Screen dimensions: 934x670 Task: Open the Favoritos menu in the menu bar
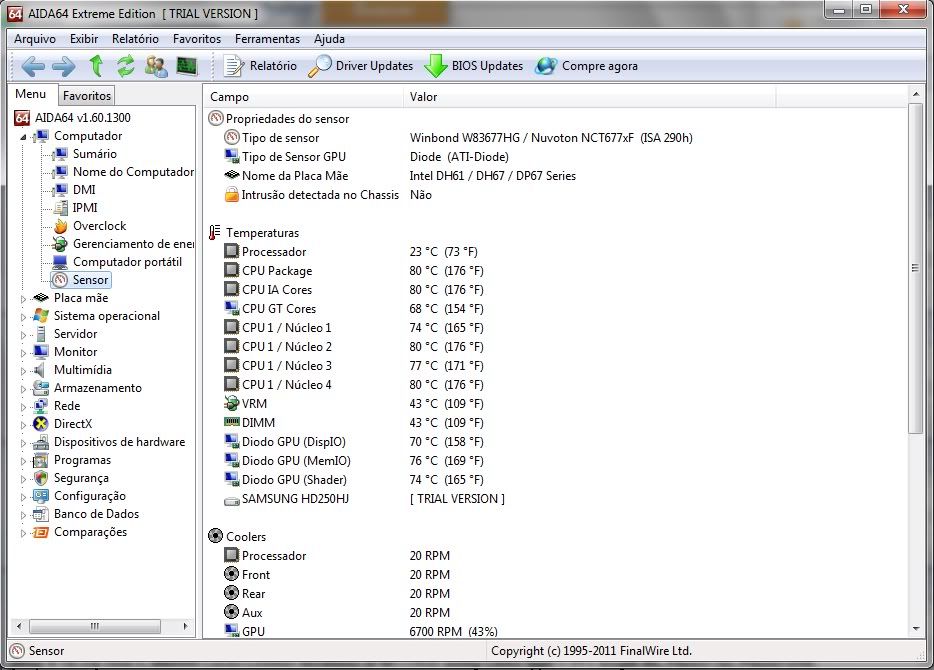click(x=197, y=39)
